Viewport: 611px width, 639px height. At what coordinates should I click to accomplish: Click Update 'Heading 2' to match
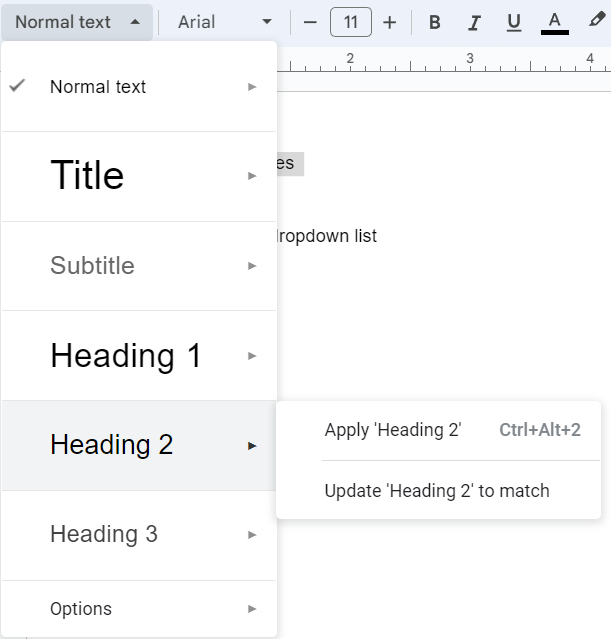[x=438, y=491]
